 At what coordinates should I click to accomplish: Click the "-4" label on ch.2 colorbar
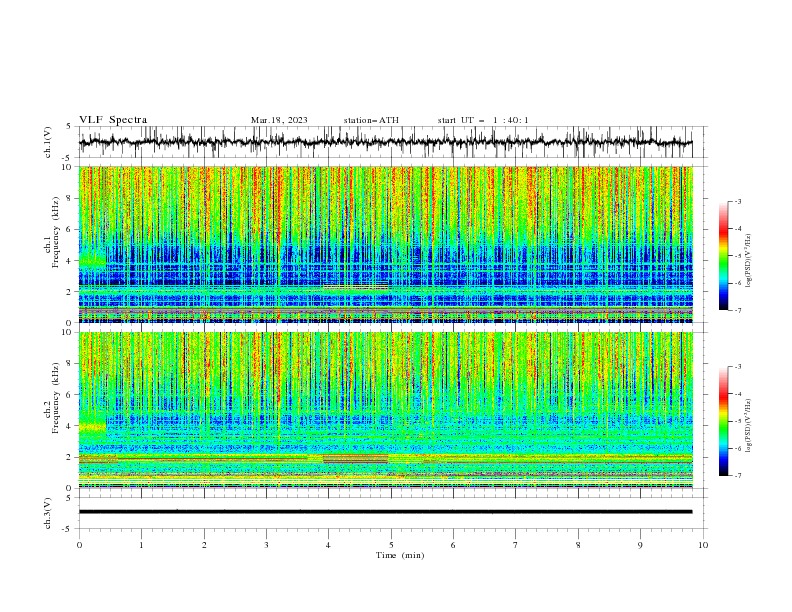[x=737, y=394]
